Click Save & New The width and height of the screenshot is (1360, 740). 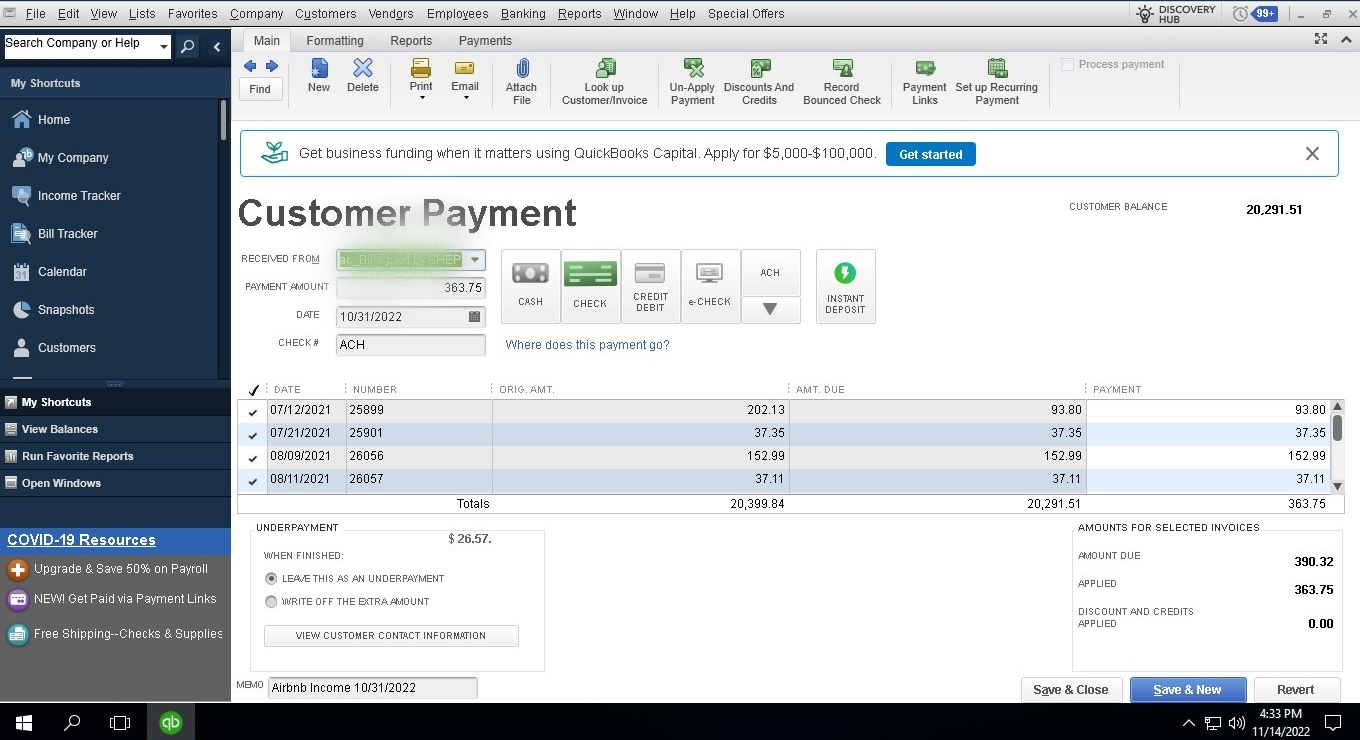click(1187, 690)
